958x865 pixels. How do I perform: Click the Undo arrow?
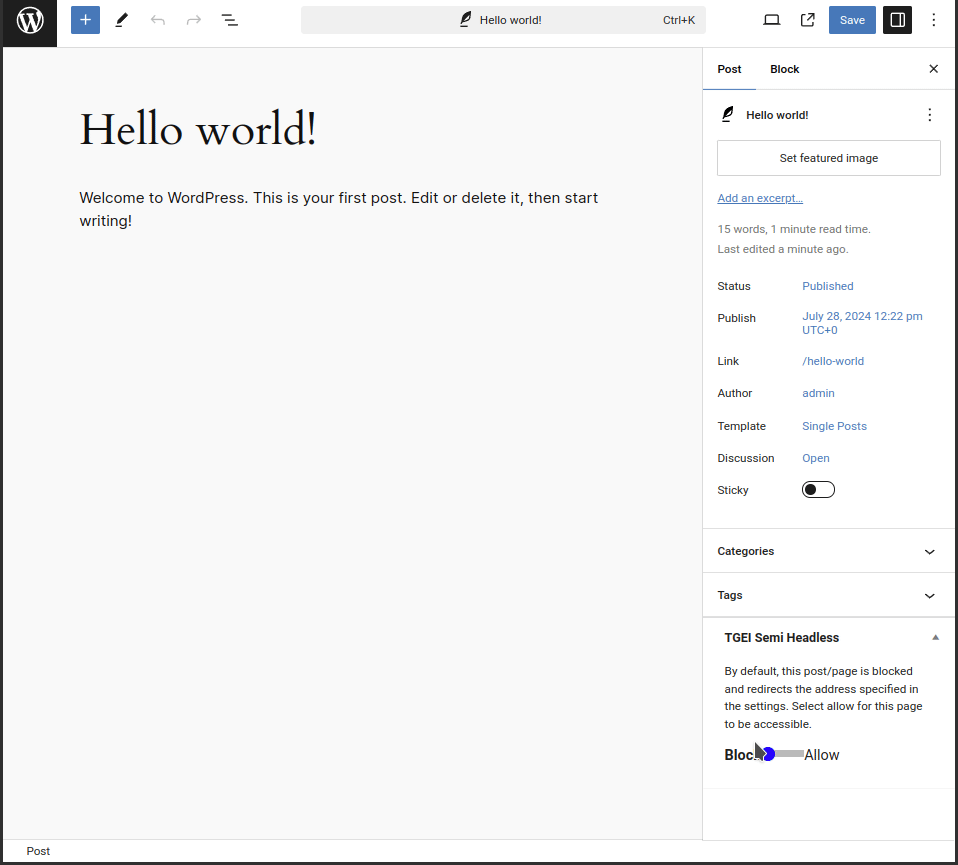[158, 20]
